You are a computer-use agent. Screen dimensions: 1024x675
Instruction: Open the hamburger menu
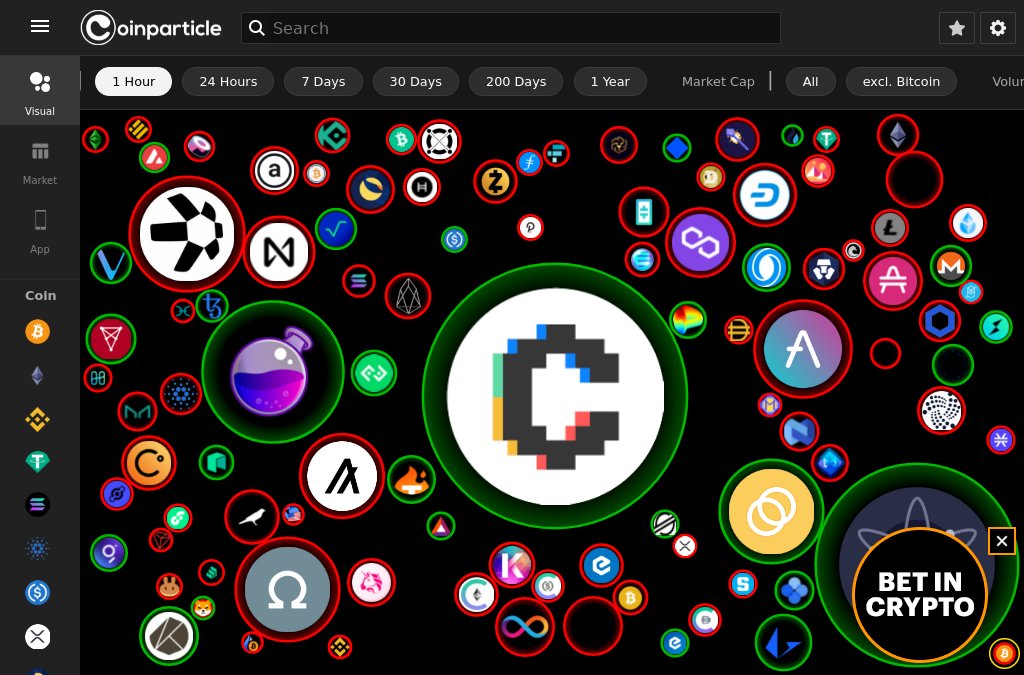tap(40, 26)
